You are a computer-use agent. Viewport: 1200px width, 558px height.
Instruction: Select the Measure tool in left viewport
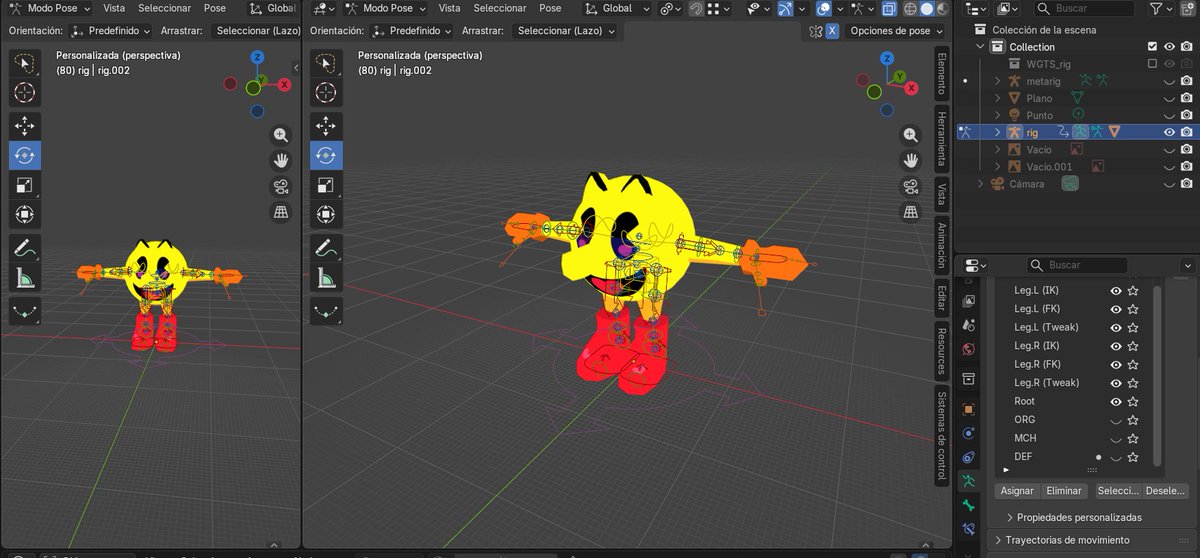click(24, 277)
